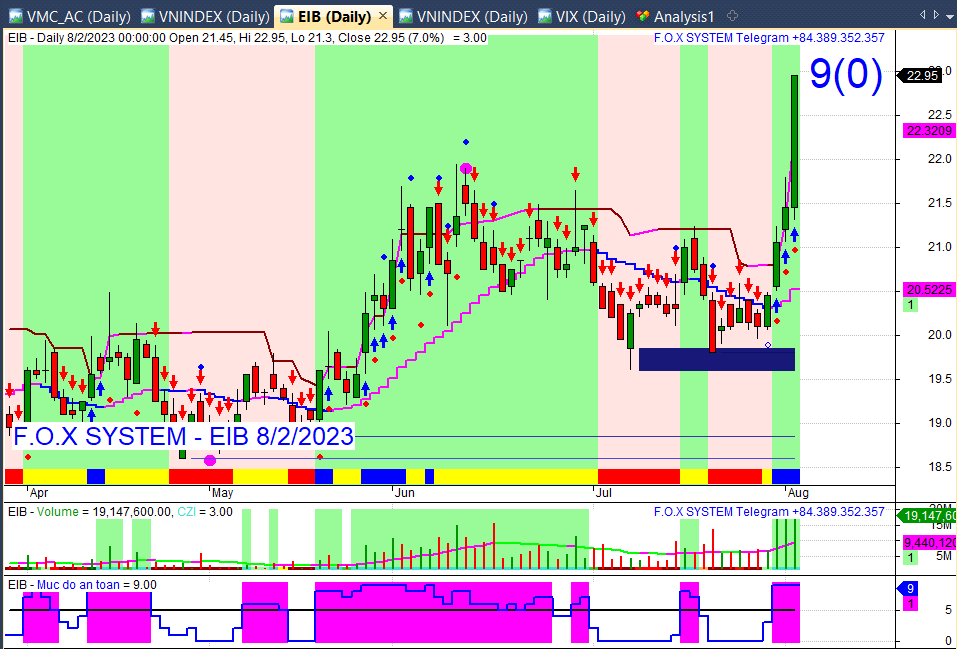The width and height of the screenshot is (957, 649).
Task: Click the green 19,147,60 volume label
Action: click(929, 516)
